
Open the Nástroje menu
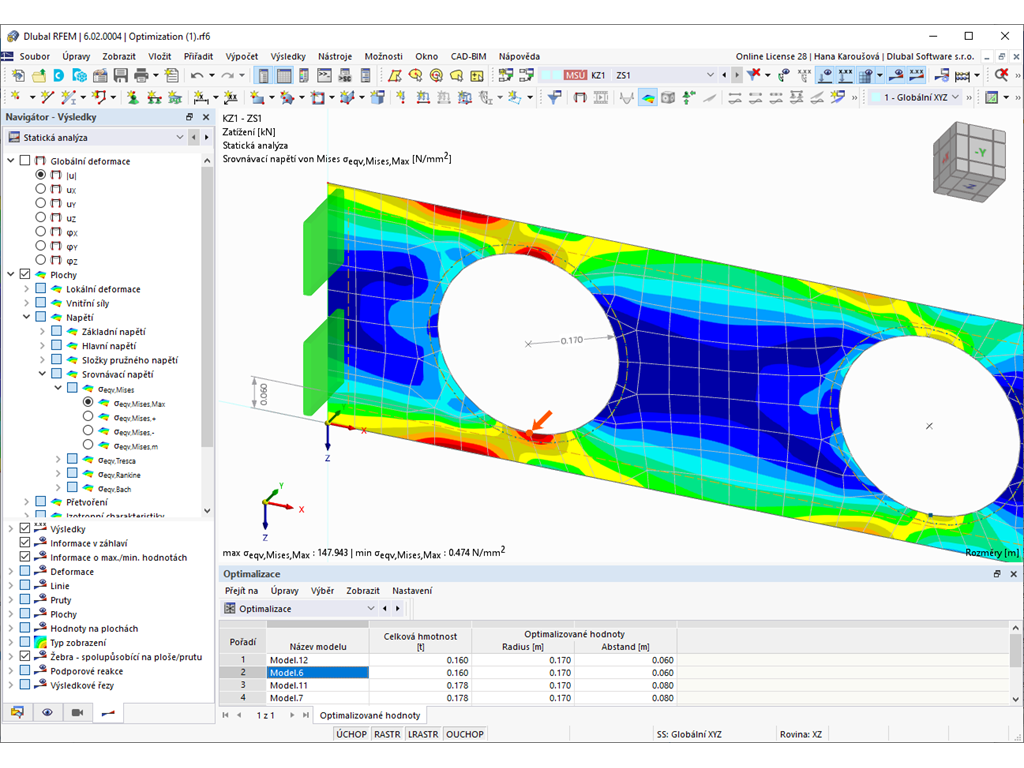point(335,56)
